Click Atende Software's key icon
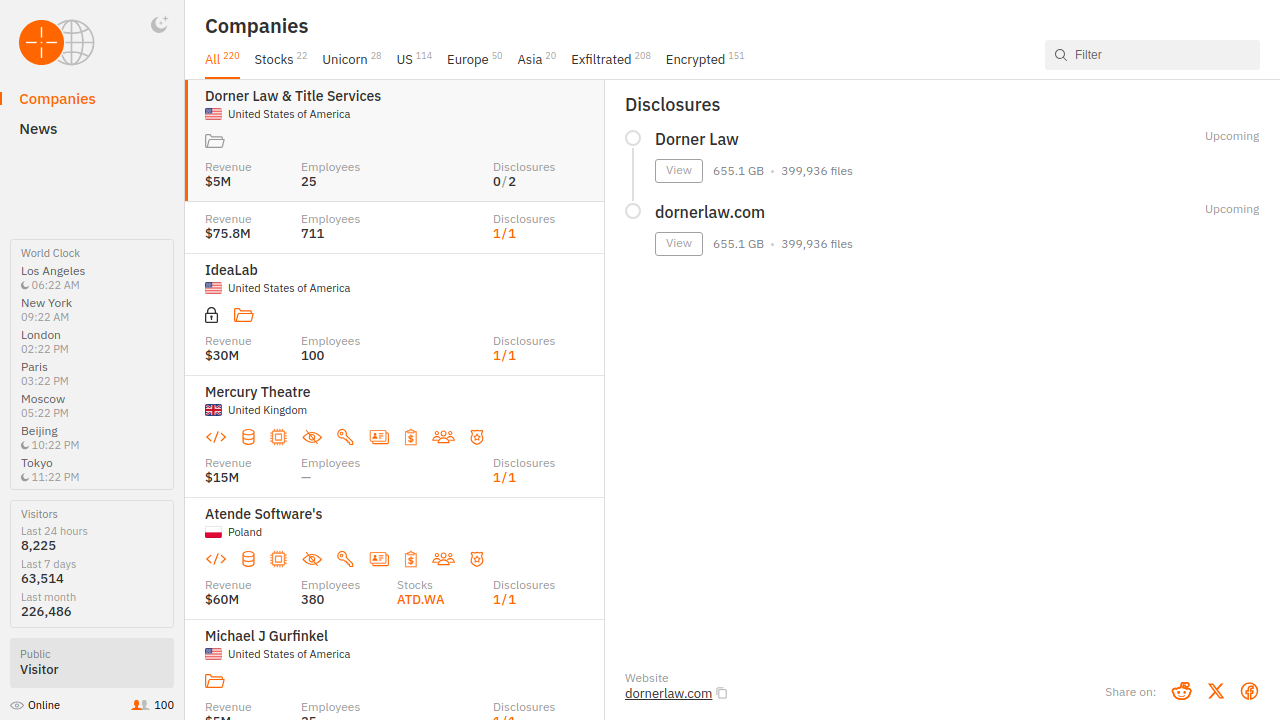This screenshot has height=720, width=1280. tap(345, 559)
